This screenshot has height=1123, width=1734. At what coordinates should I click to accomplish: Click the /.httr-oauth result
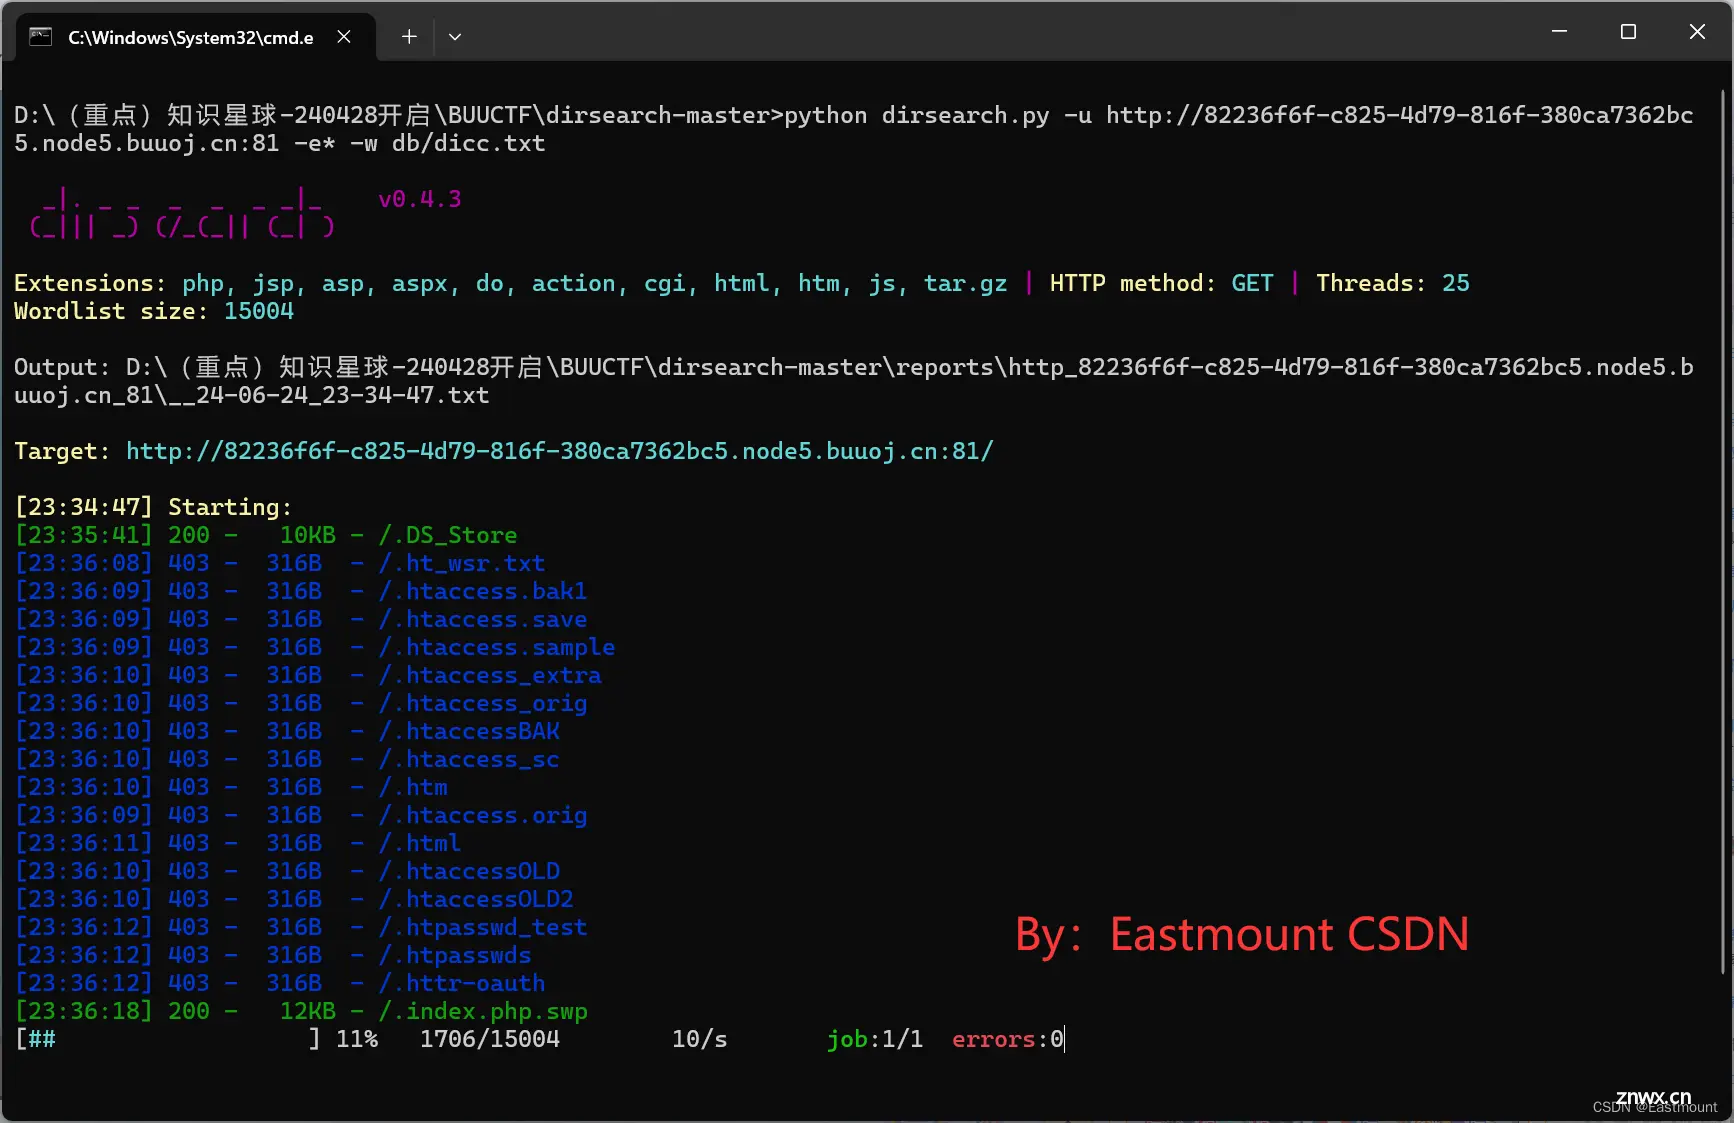(x=280, y=983)
